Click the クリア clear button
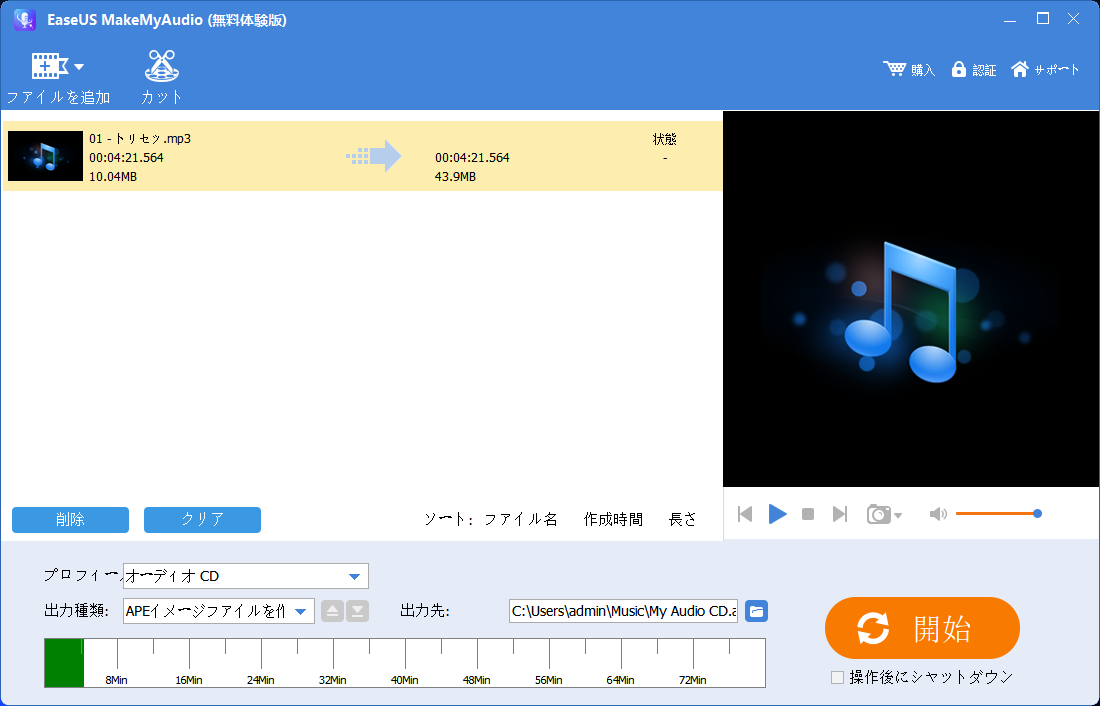Screen dimensions: 1100x706 pos(202,519)
